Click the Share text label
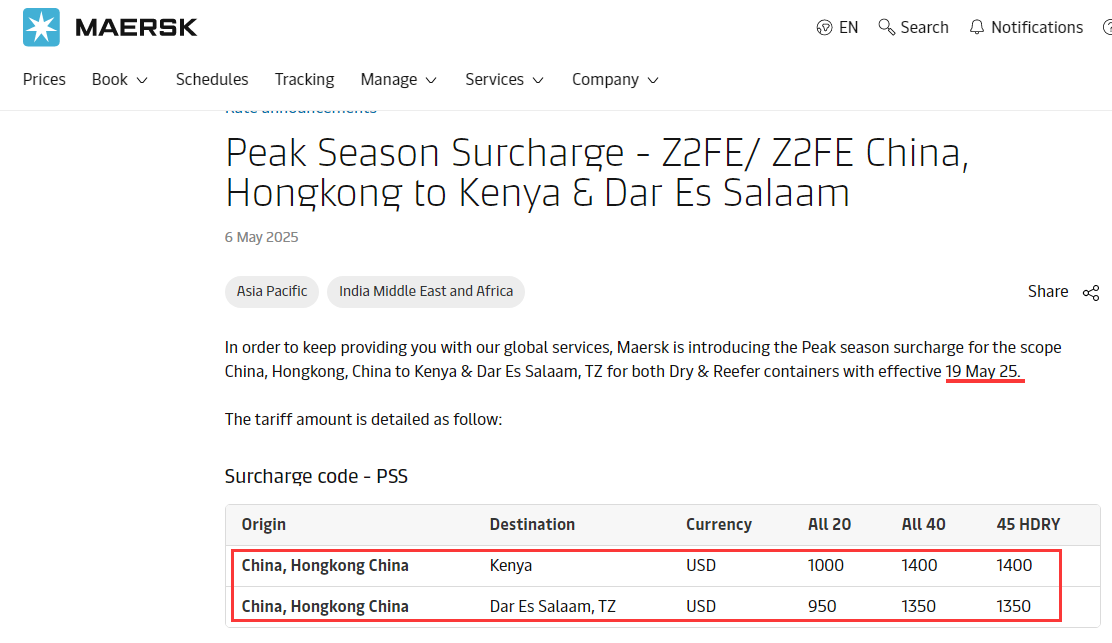Screen dimensions: 1112x643 1048,291
